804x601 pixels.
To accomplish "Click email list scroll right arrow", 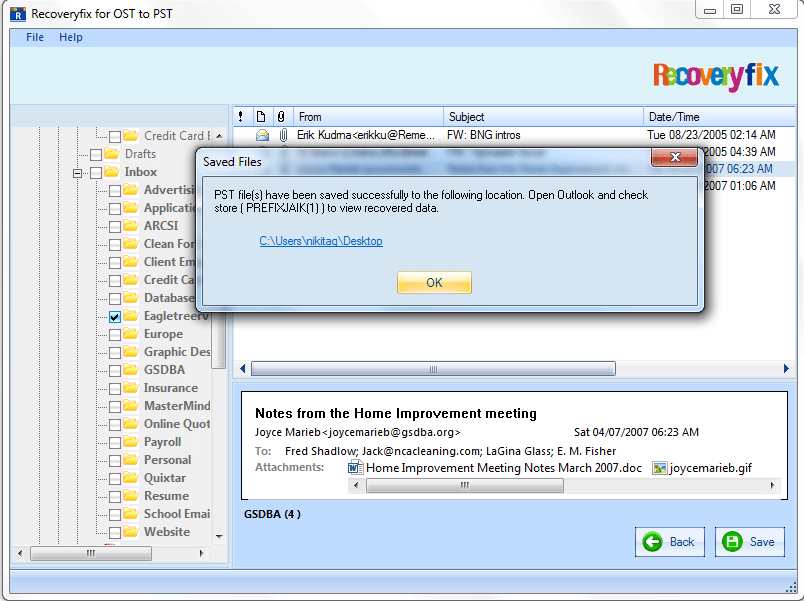I will (786, 369).
